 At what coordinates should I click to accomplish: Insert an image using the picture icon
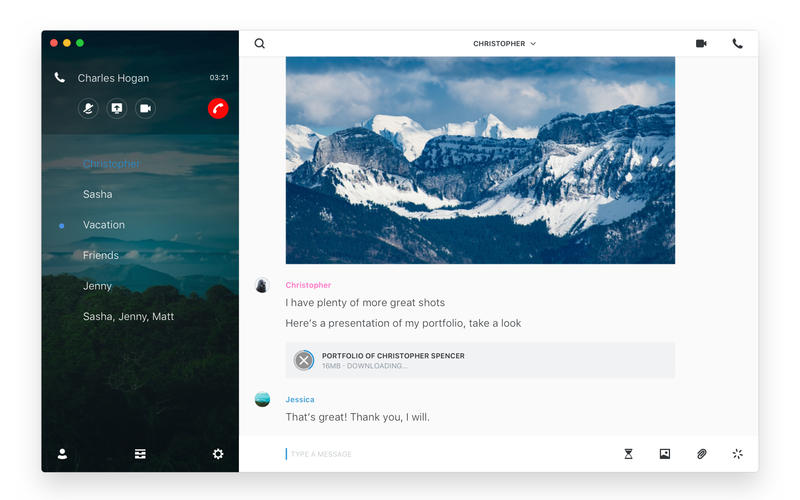tap(665, 454)
